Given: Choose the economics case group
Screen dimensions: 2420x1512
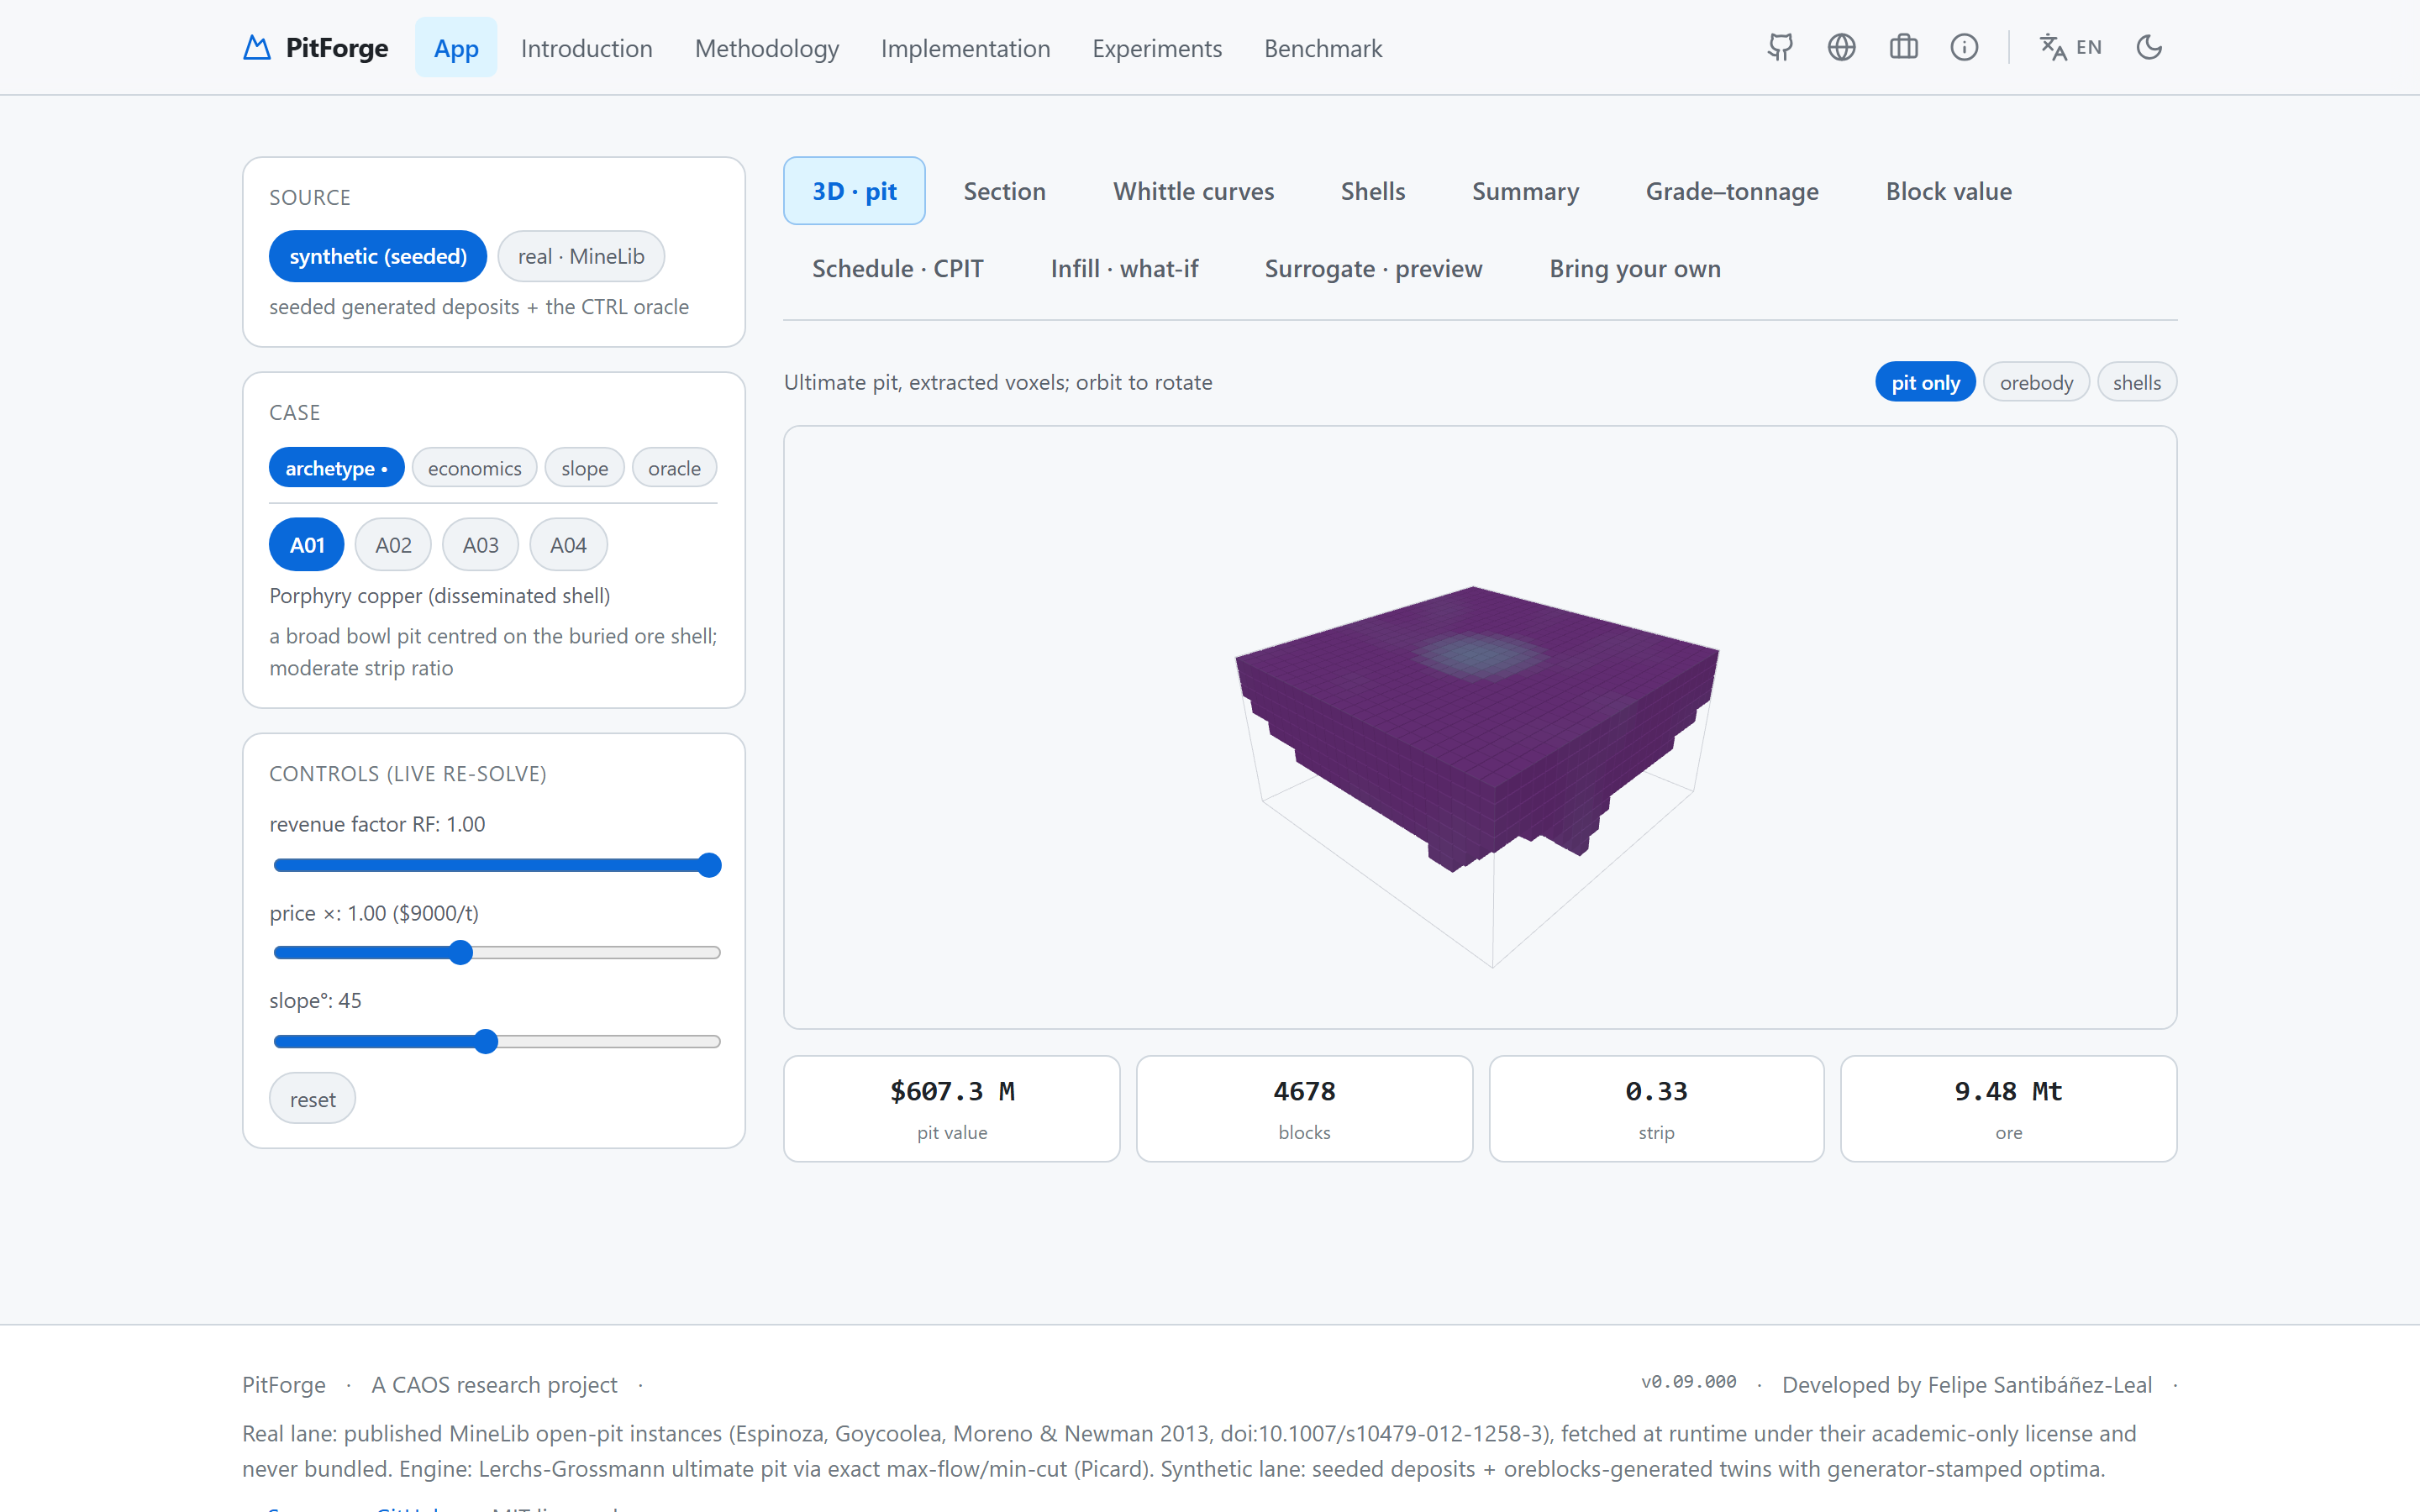Looking at the screenshot, I should (474, 468).
